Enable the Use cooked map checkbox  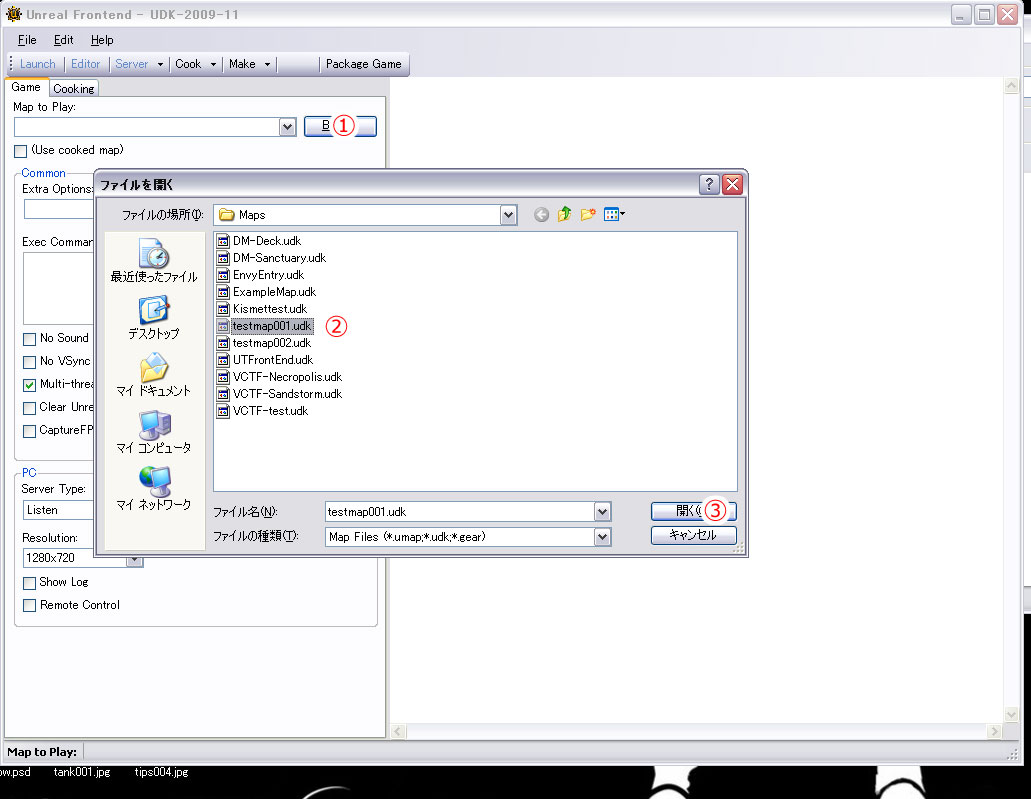coord(20,151)
